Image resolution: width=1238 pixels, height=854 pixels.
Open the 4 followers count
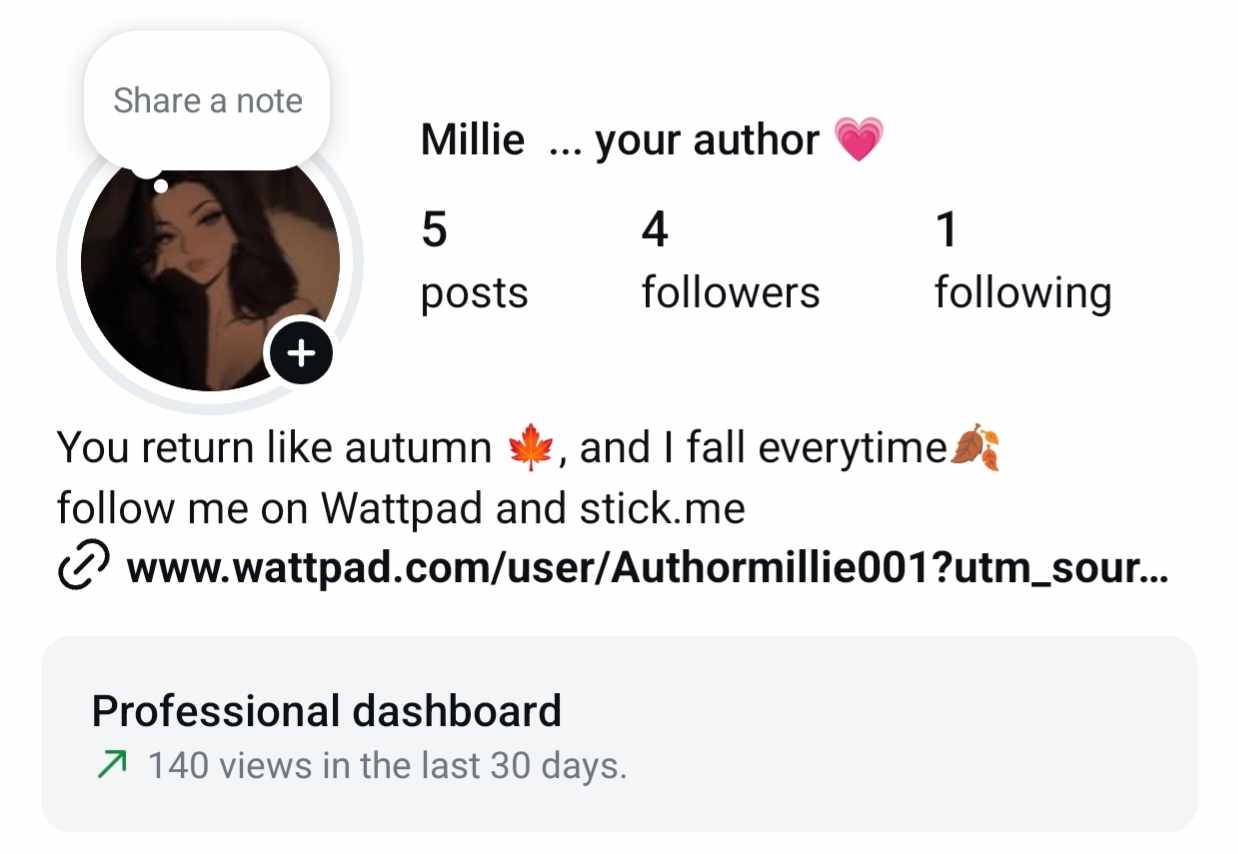click(x=654, y=231)
